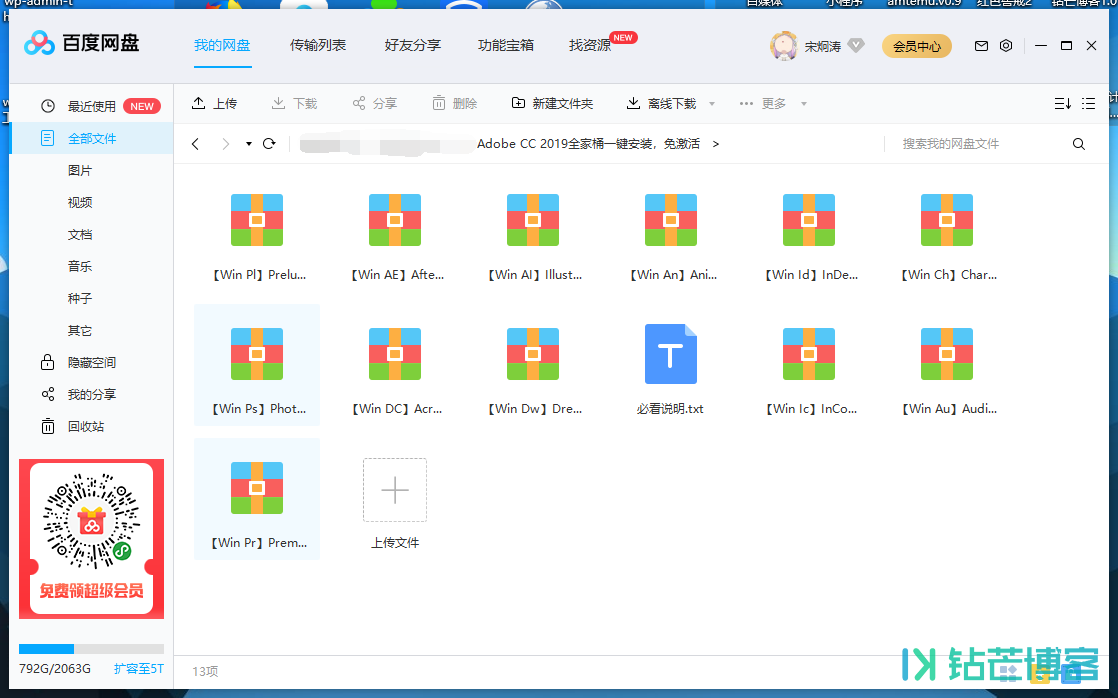The height and width of the screenshot is (698, 1118).
Task: Click the 13项 item count text
Action: pyautogui.click(x=205, y=672)
